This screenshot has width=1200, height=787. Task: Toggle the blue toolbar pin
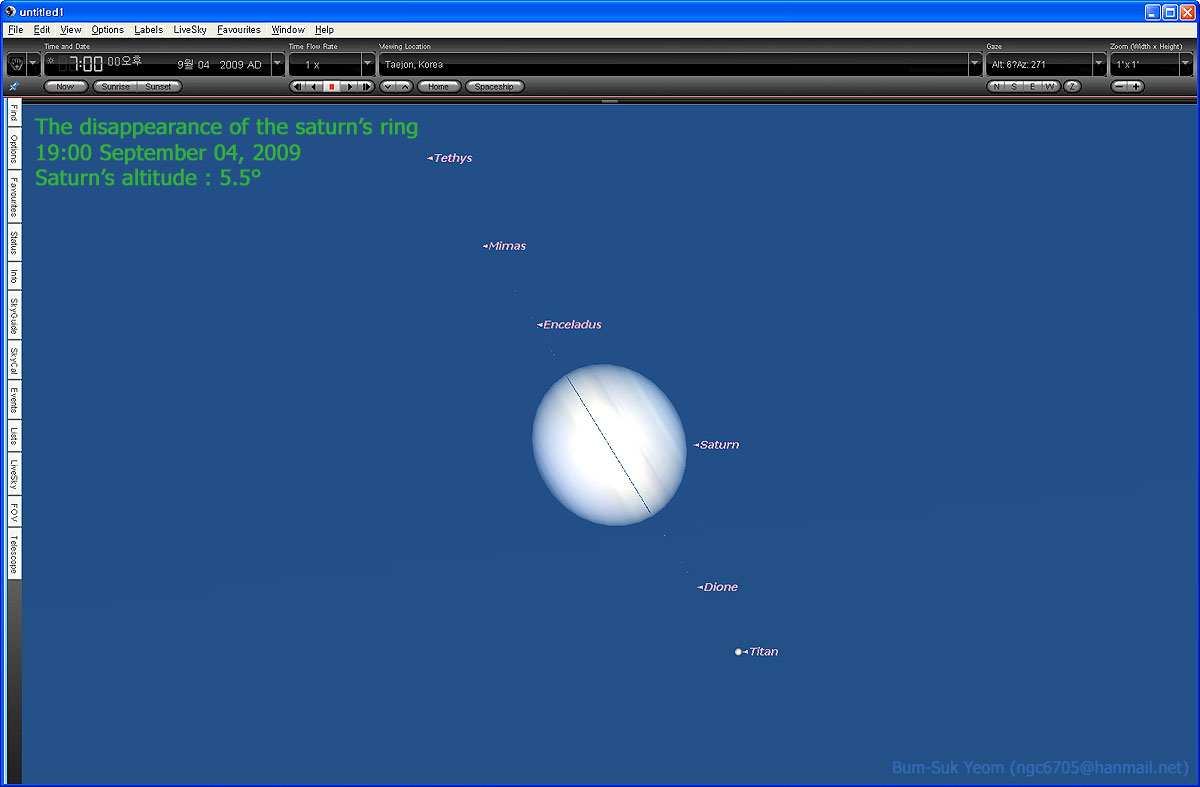(x=13, y=87)
